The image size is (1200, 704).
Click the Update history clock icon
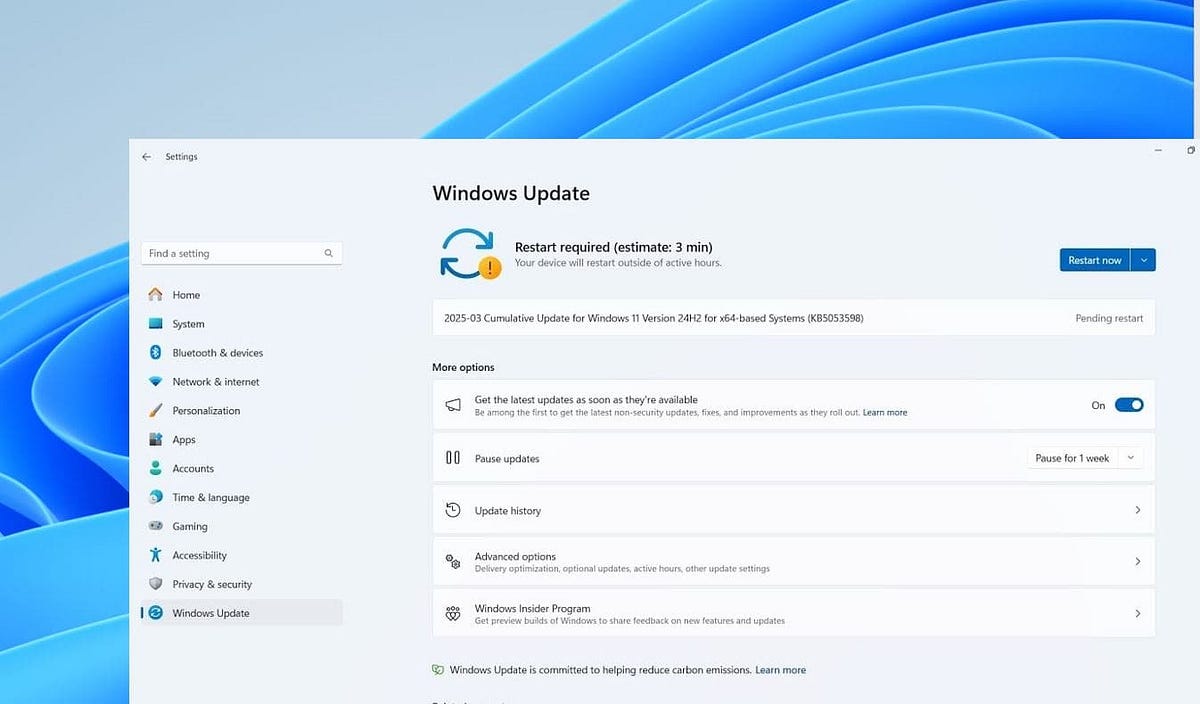coord(453,510)
